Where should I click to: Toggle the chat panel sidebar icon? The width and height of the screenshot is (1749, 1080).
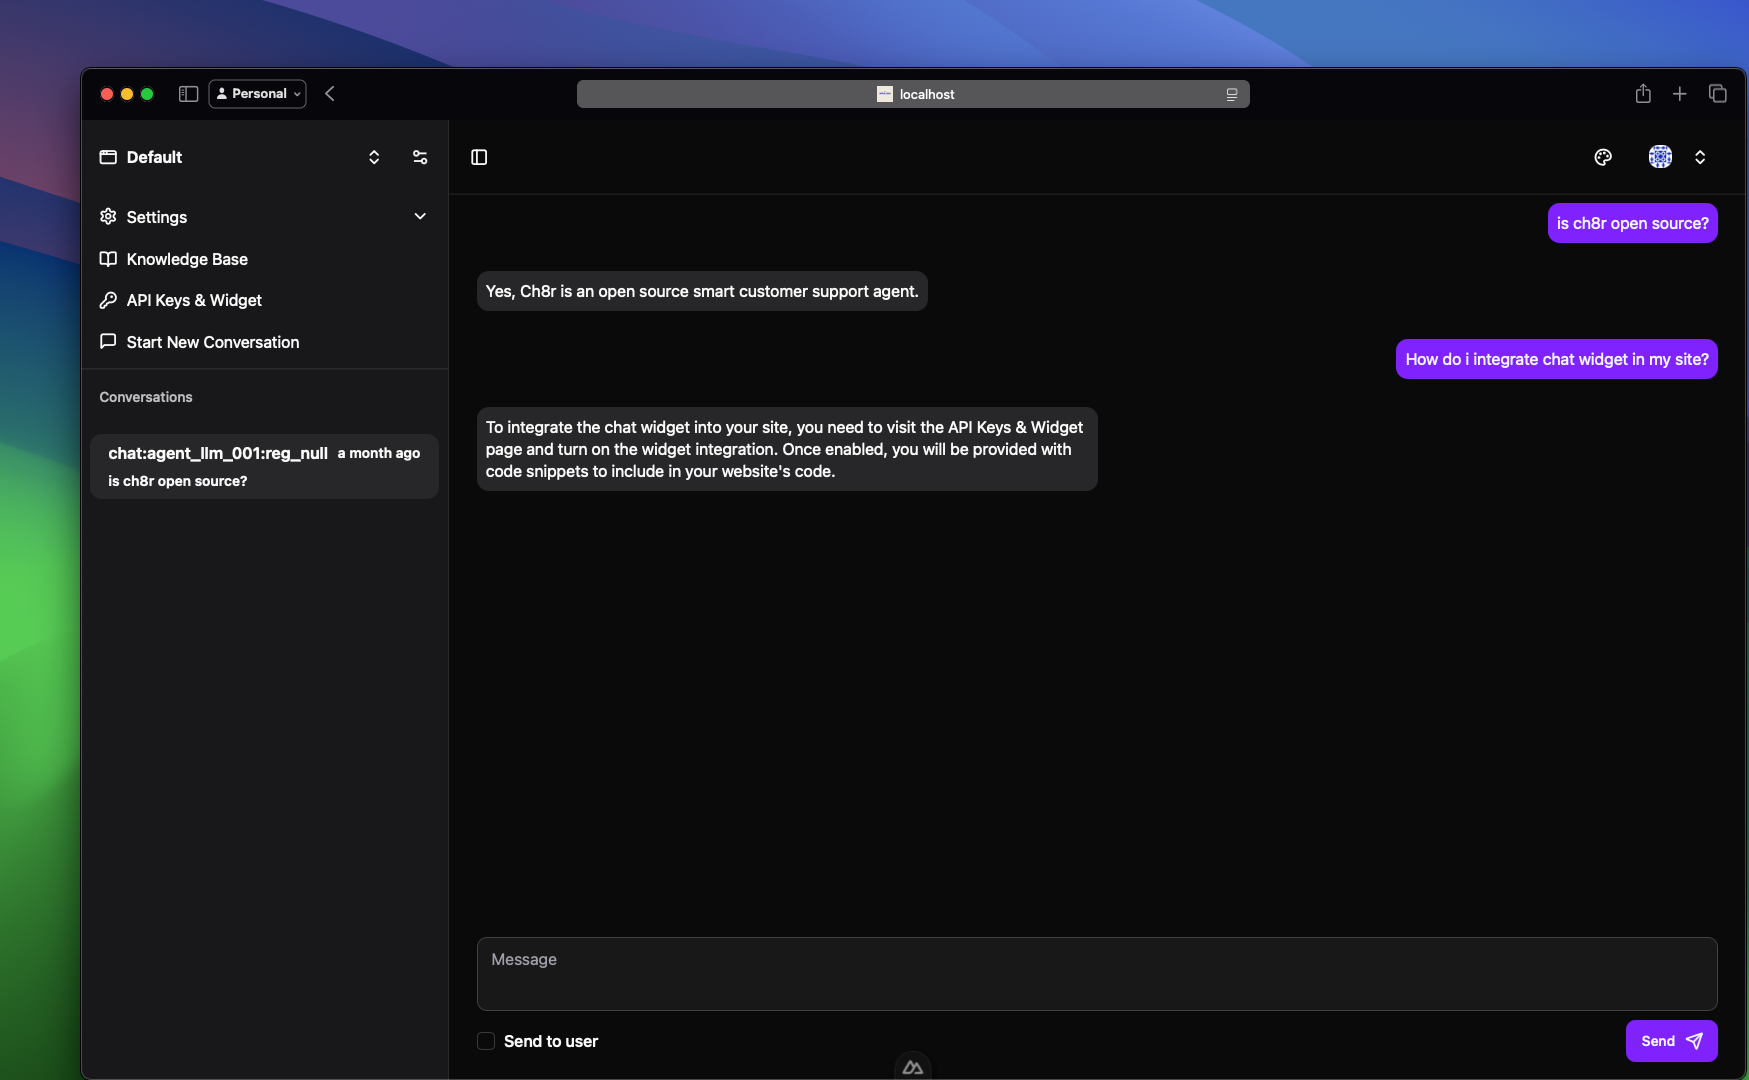(x=479, y=157)
